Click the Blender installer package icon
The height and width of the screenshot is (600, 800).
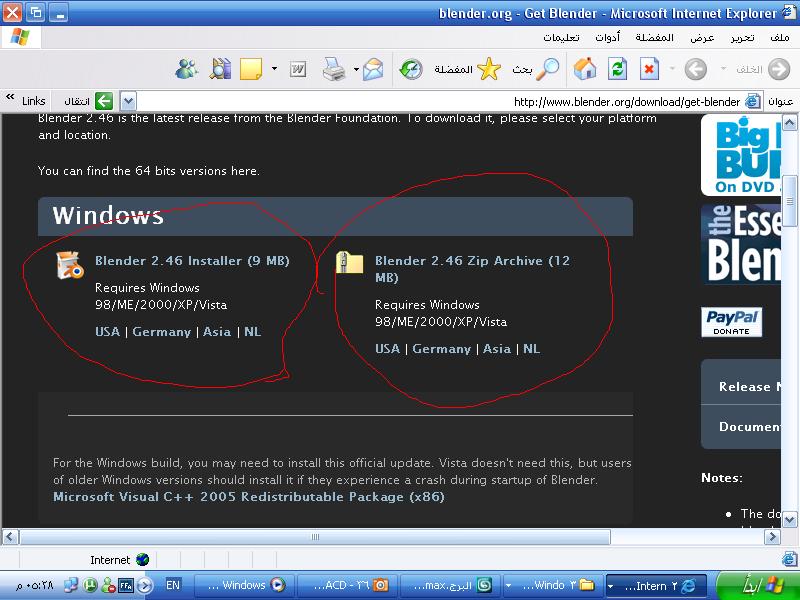70,265
